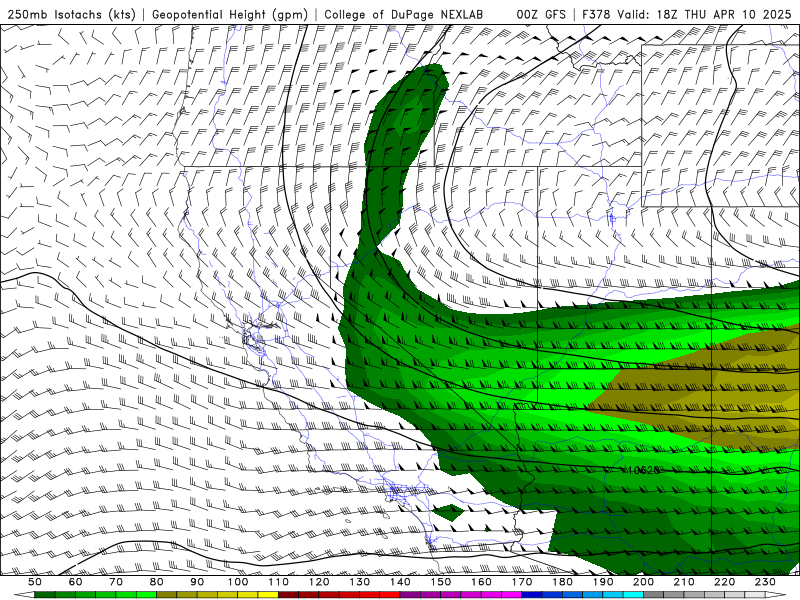Click the 160 value on the color scale
The height and width of the screenshot is (600, 800).
tap(481, 582)
